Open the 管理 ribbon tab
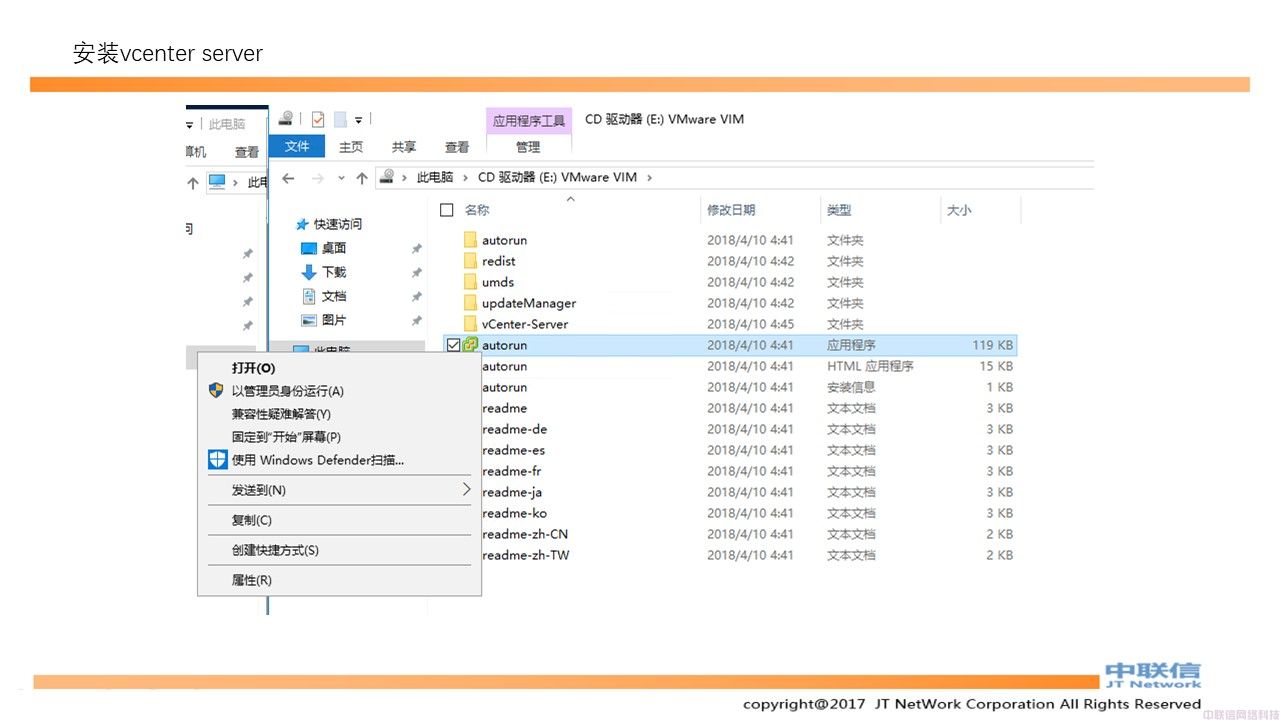This screenshot has width=1280, height=720. 528,147
